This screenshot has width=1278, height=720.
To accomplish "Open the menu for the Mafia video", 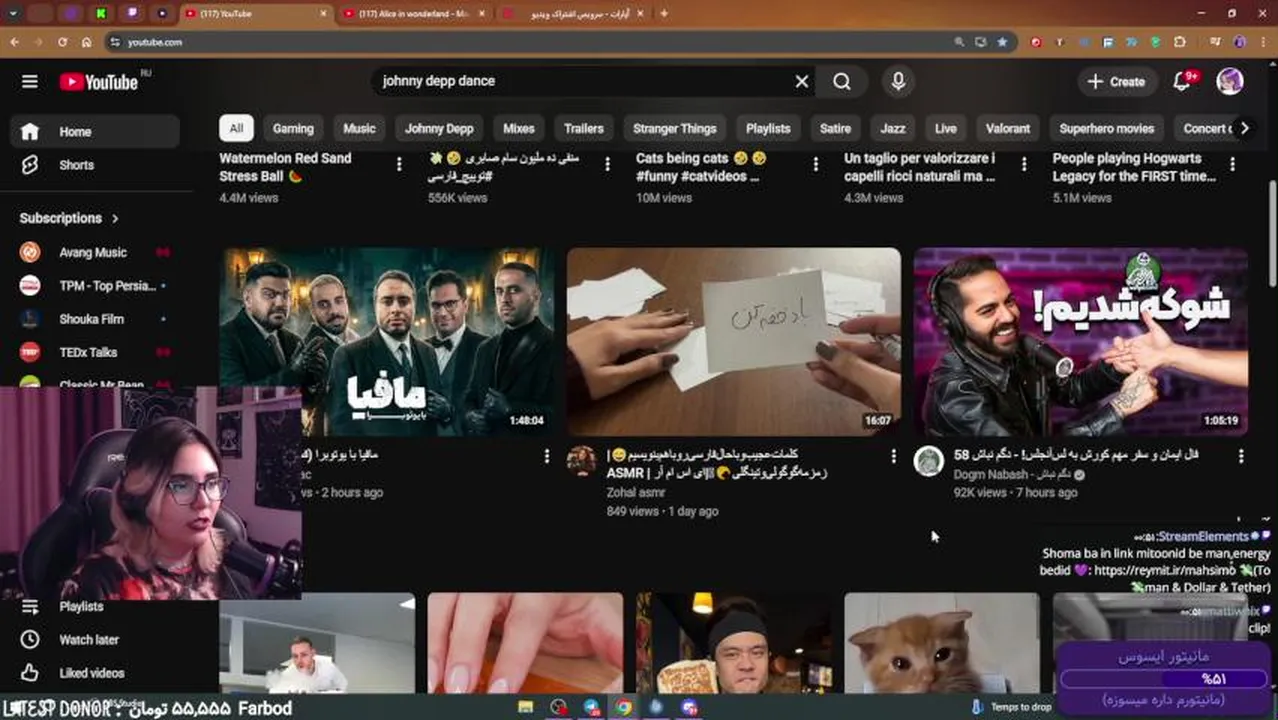I will click(546, 456).
